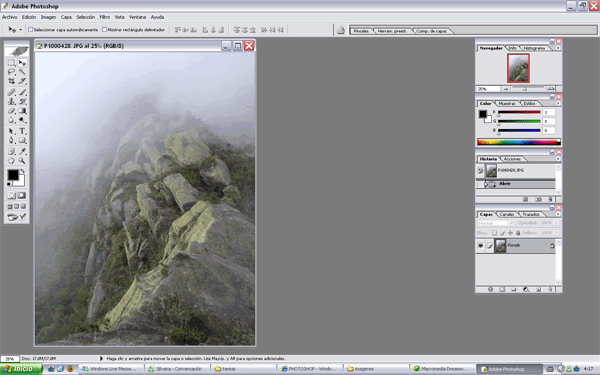This screenshot has height=375, width=600.
Task: Select the Type (T) tool
Action: coord(22,131)
